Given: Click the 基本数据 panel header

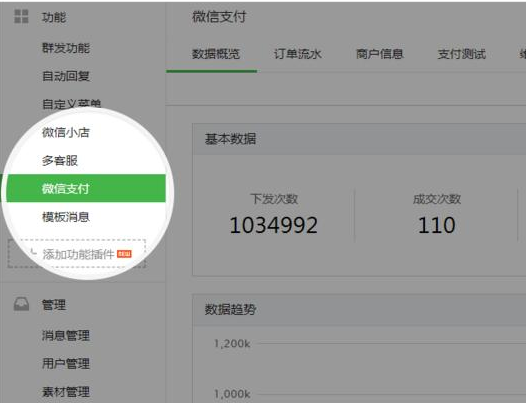Looking at the screenshot, I should 359,139.
